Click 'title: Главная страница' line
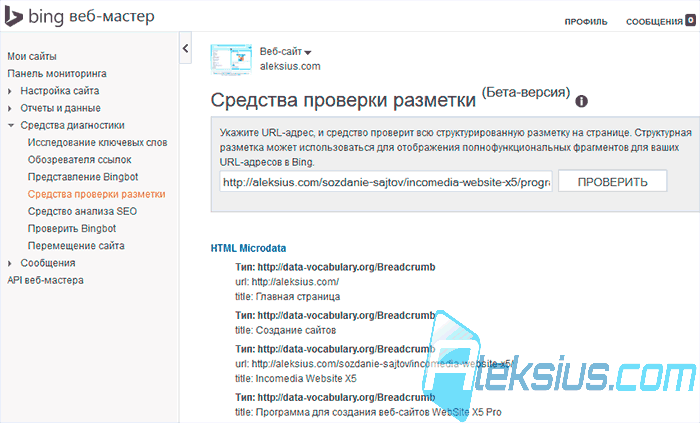Screen dimensions: 700x423 click(288, 297)
